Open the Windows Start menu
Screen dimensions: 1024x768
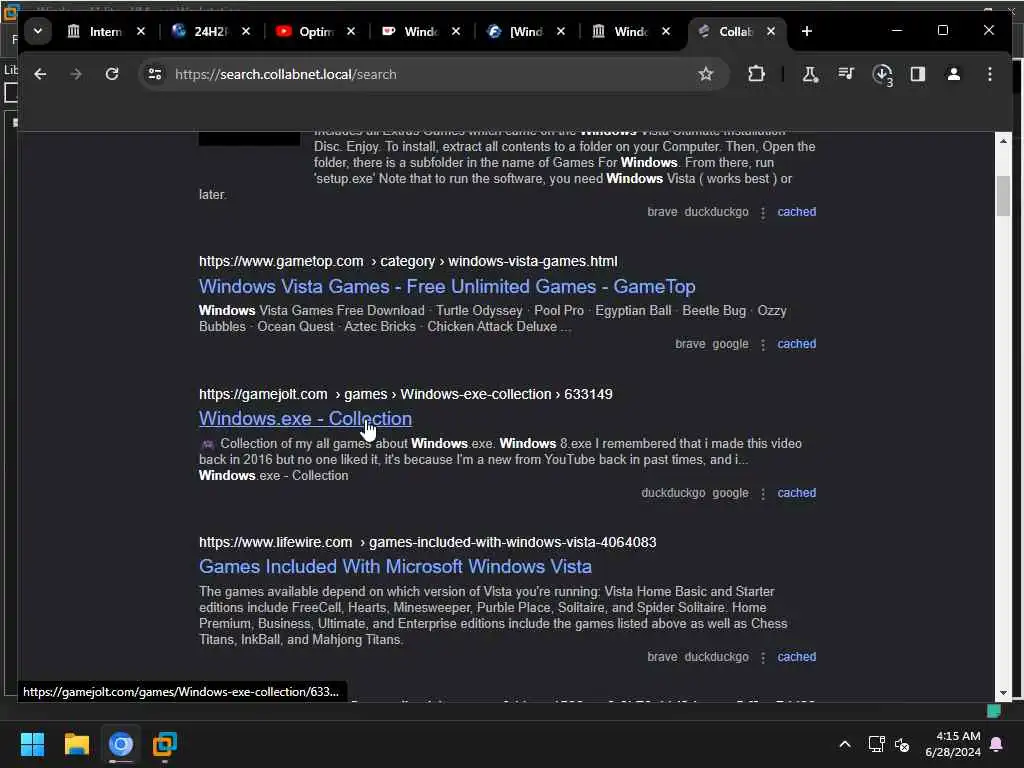[x=32, y=744]
